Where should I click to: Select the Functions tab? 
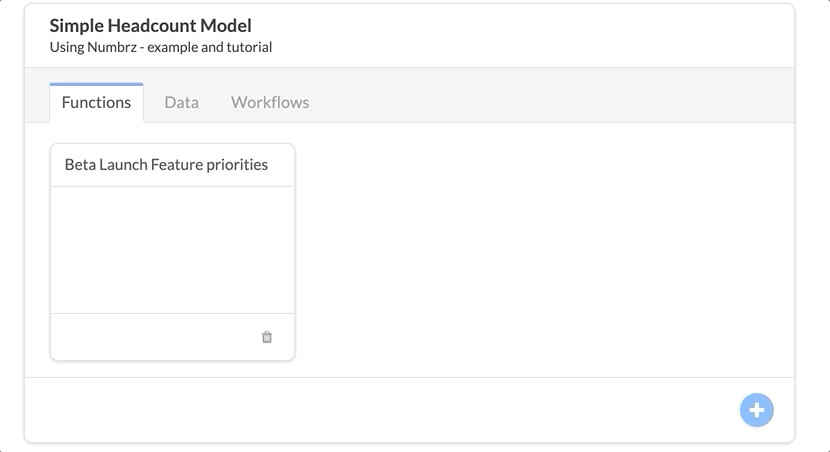pos(96,102)
